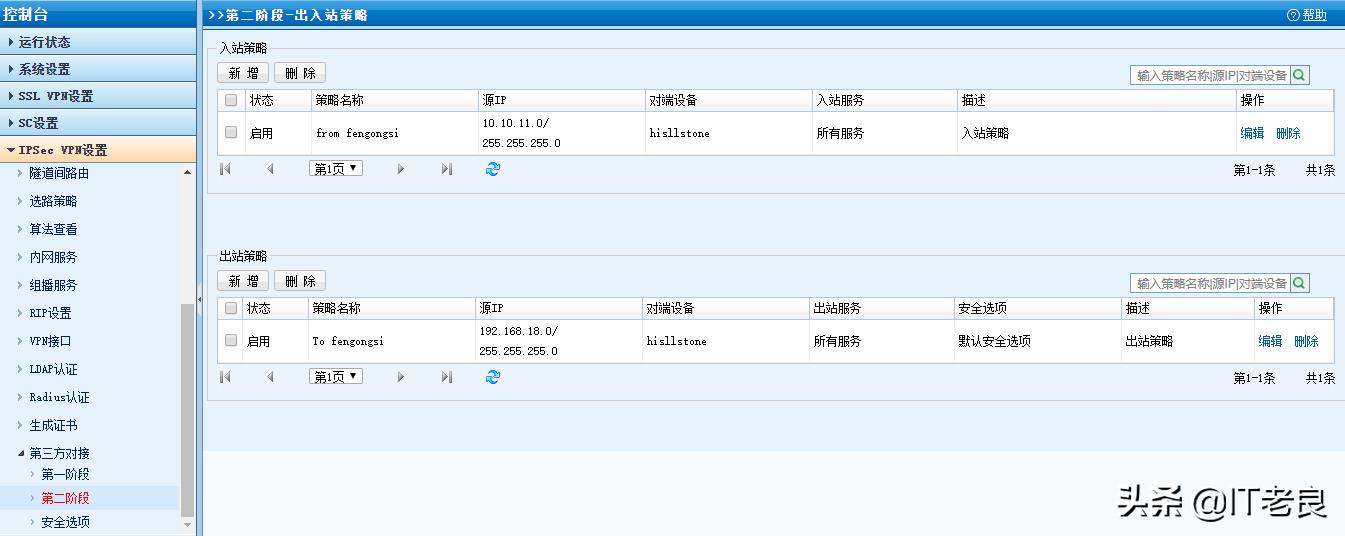Expand the 系统设置 menu section
The height and width of the screenshot is (536, 1345).
(x=98, y=69)
